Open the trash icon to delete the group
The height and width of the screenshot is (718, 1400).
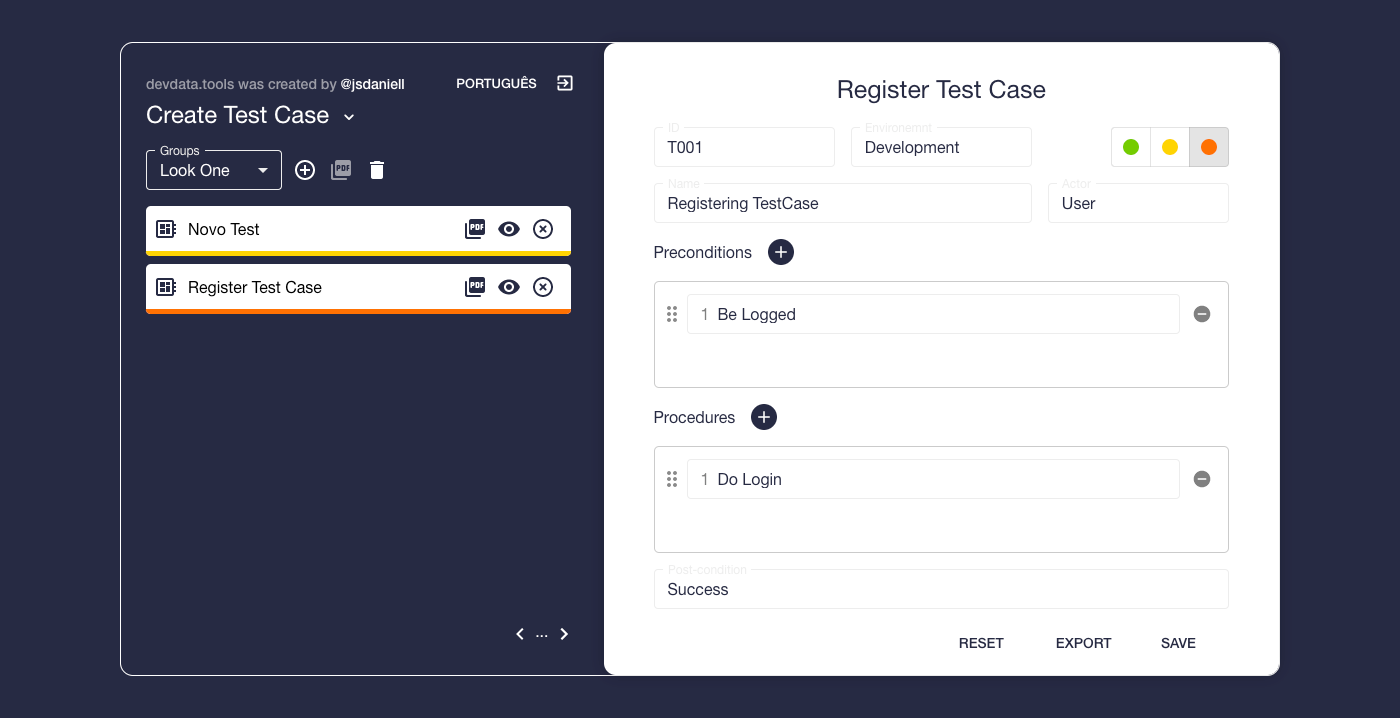coord(377,170)
